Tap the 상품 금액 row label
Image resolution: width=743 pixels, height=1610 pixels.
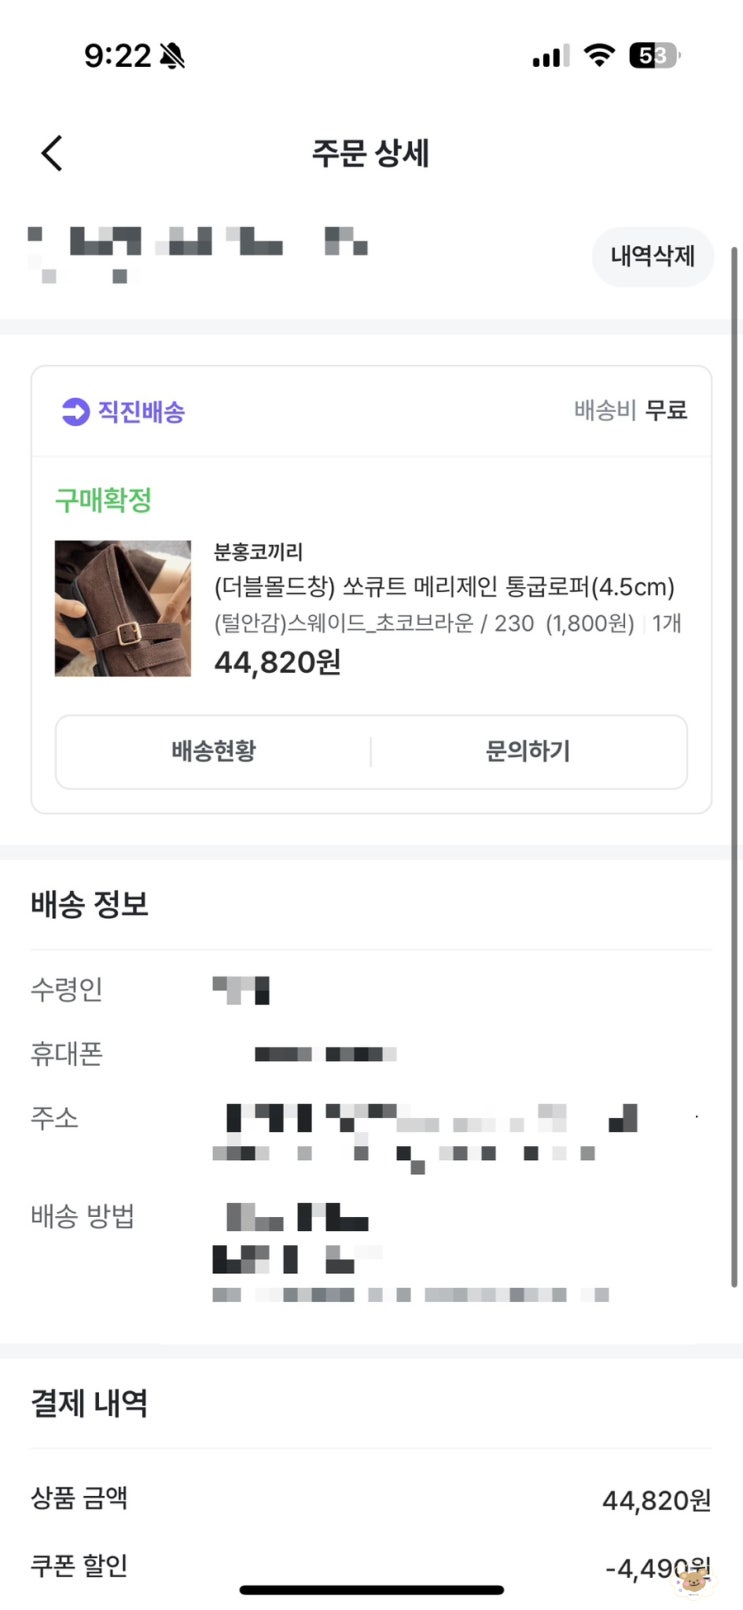(x=80, y=1497)
